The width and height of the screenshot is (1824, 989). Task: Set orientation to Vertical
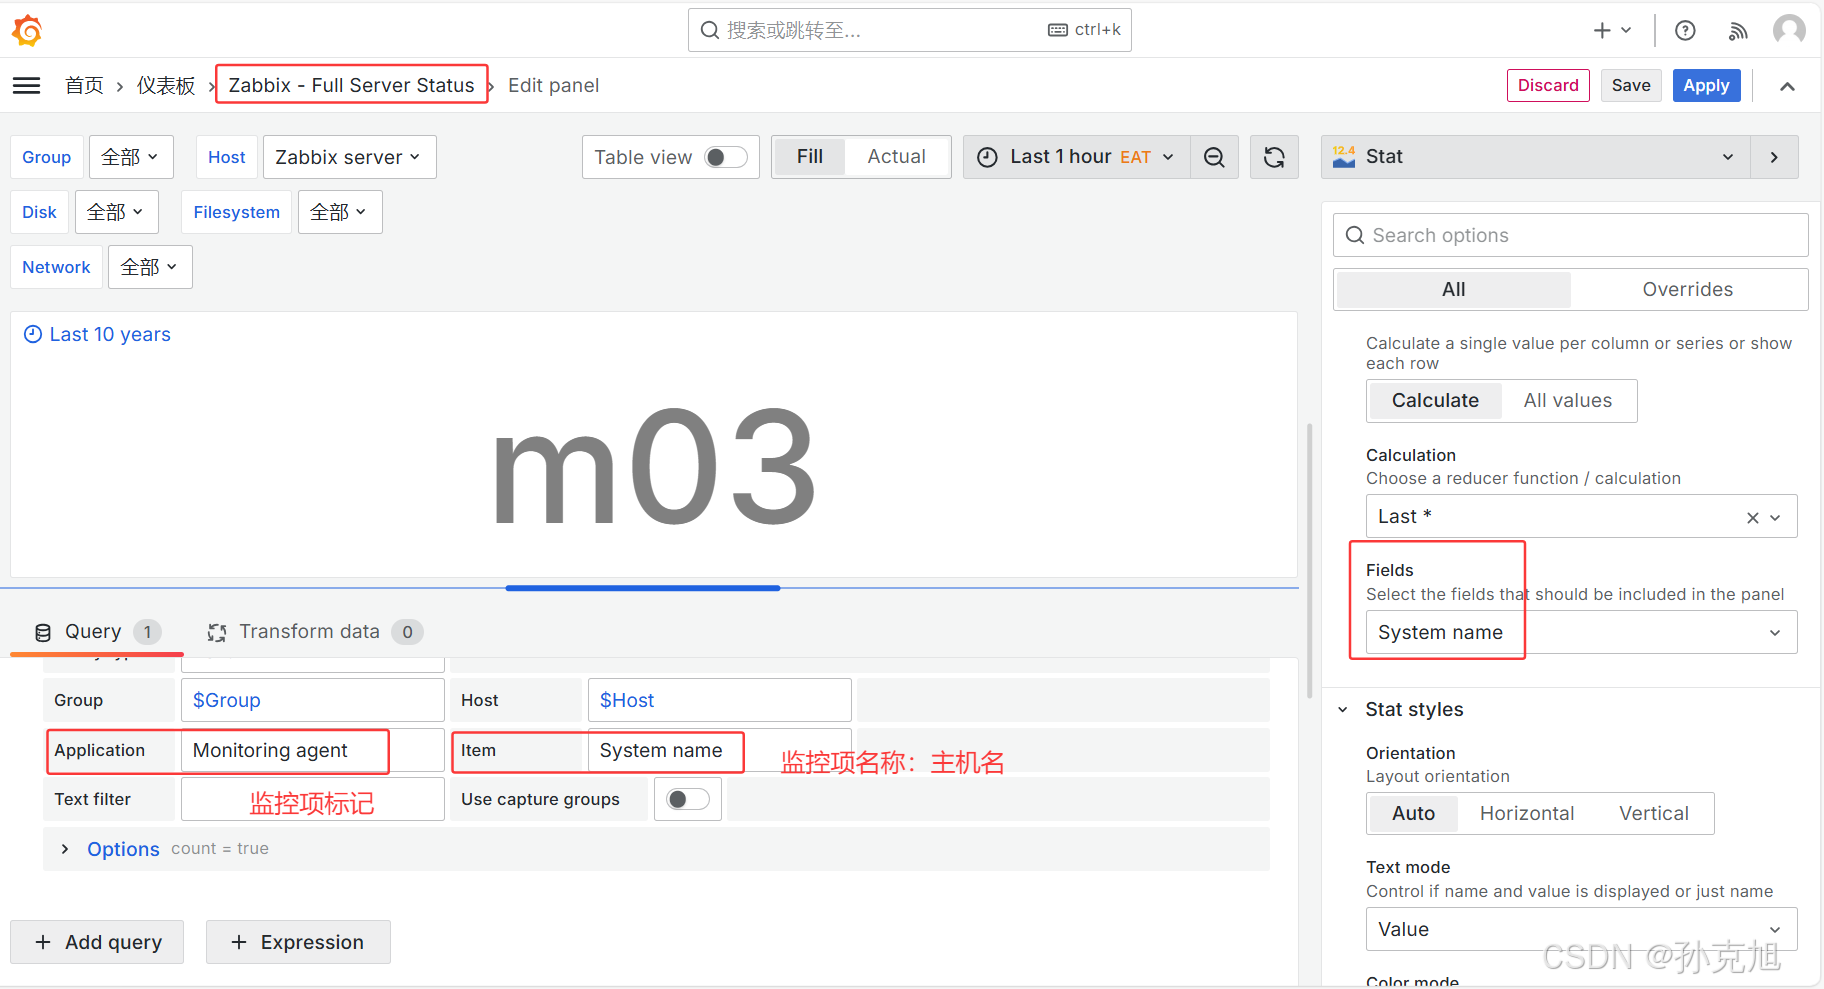pyautogui.click(x=1654, y=814)
